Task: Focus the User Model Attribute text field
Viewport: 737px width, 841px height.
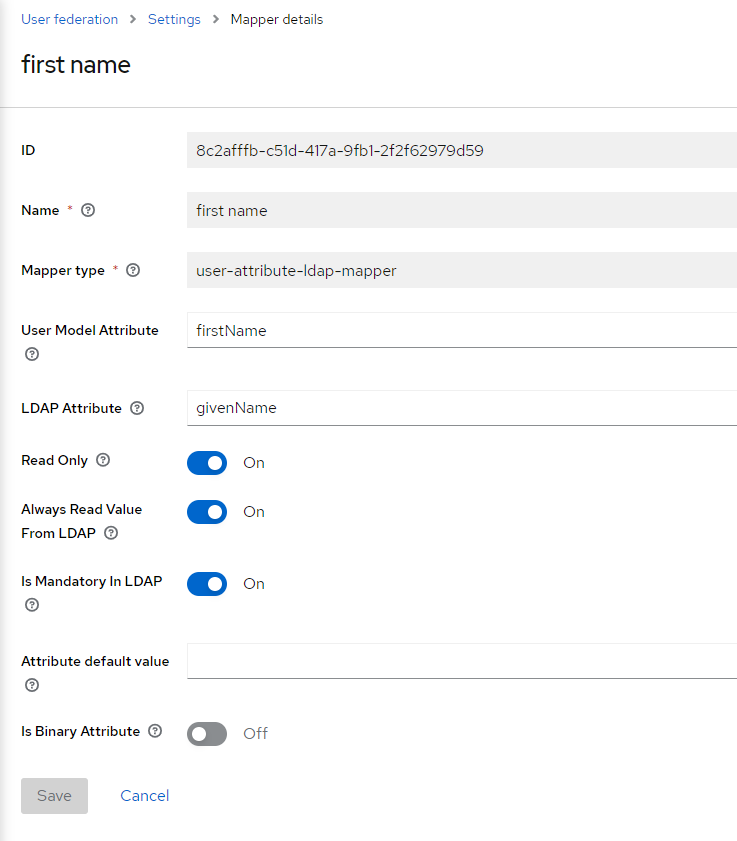Action: point(460,330)
